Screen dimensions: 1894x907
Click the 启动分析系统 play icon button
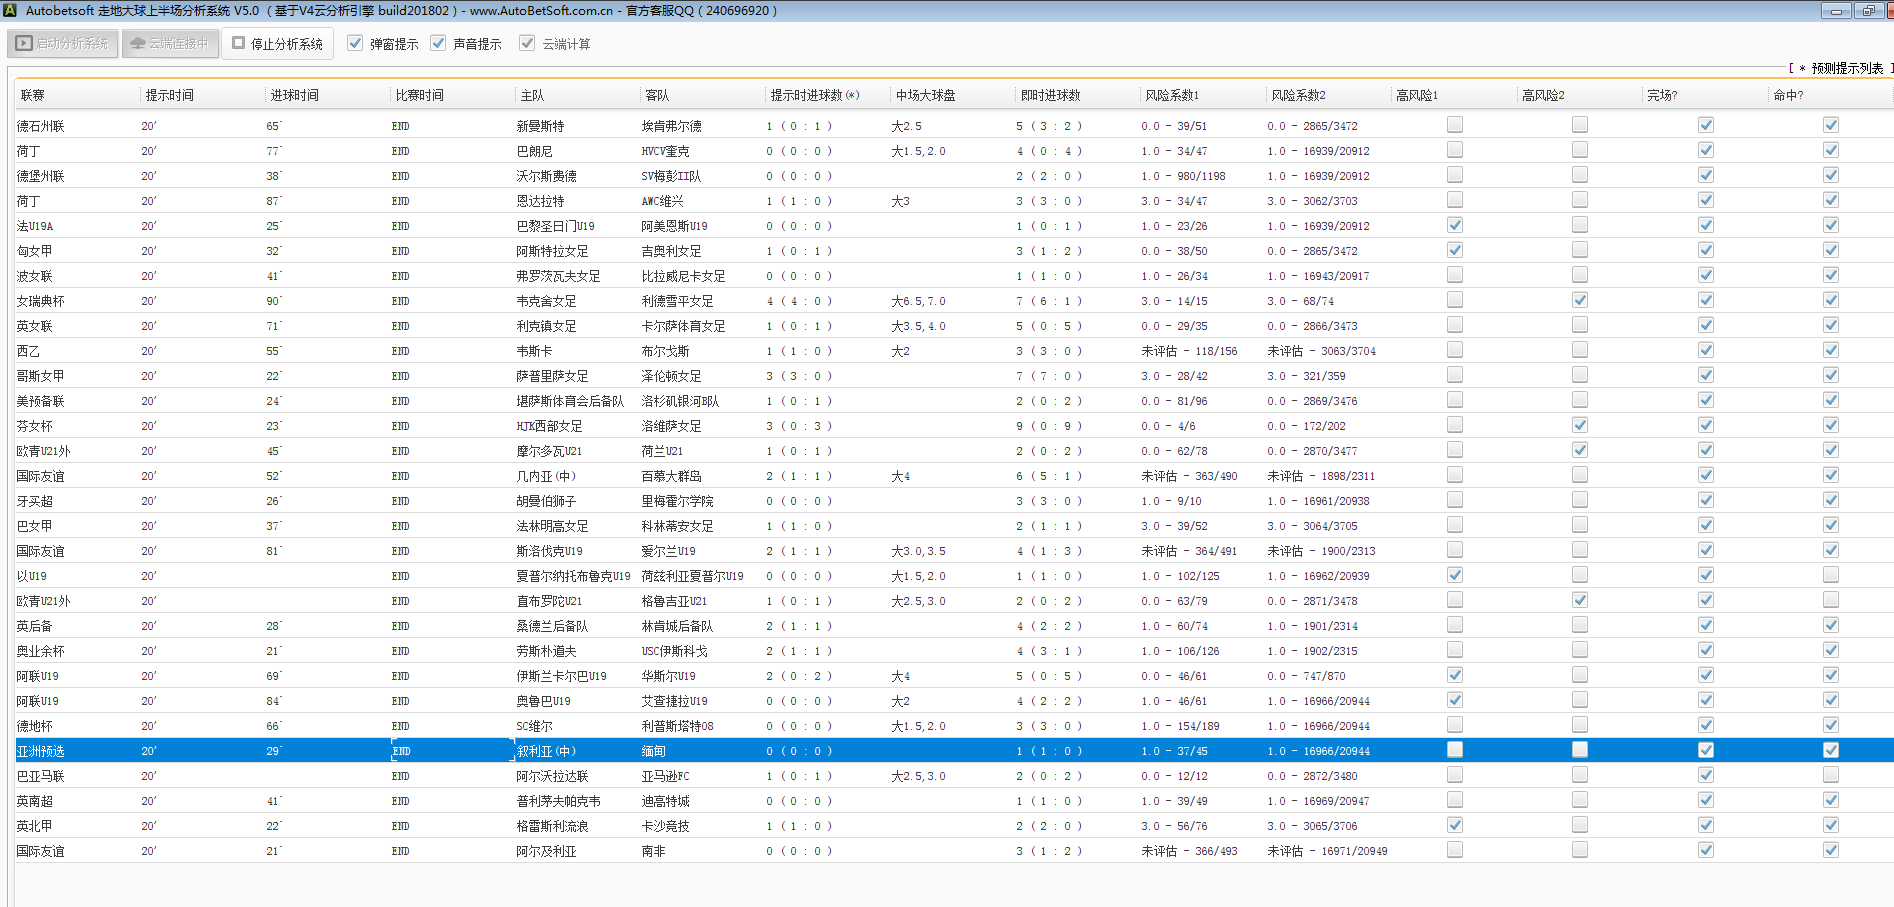pos(63,44)
